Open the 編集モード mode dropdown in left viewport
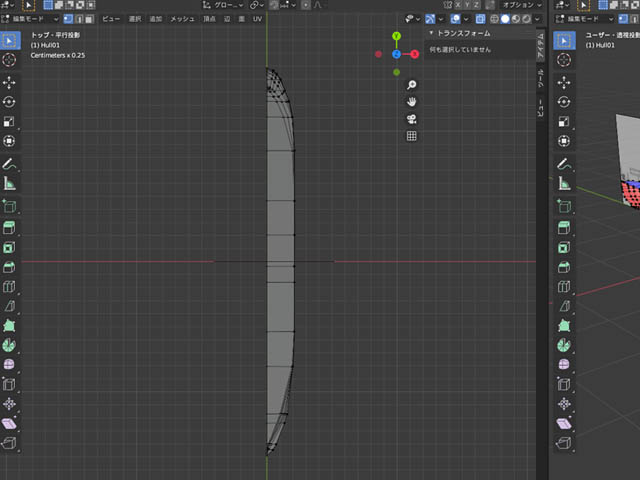640x480 pixels. click(30, 19)
